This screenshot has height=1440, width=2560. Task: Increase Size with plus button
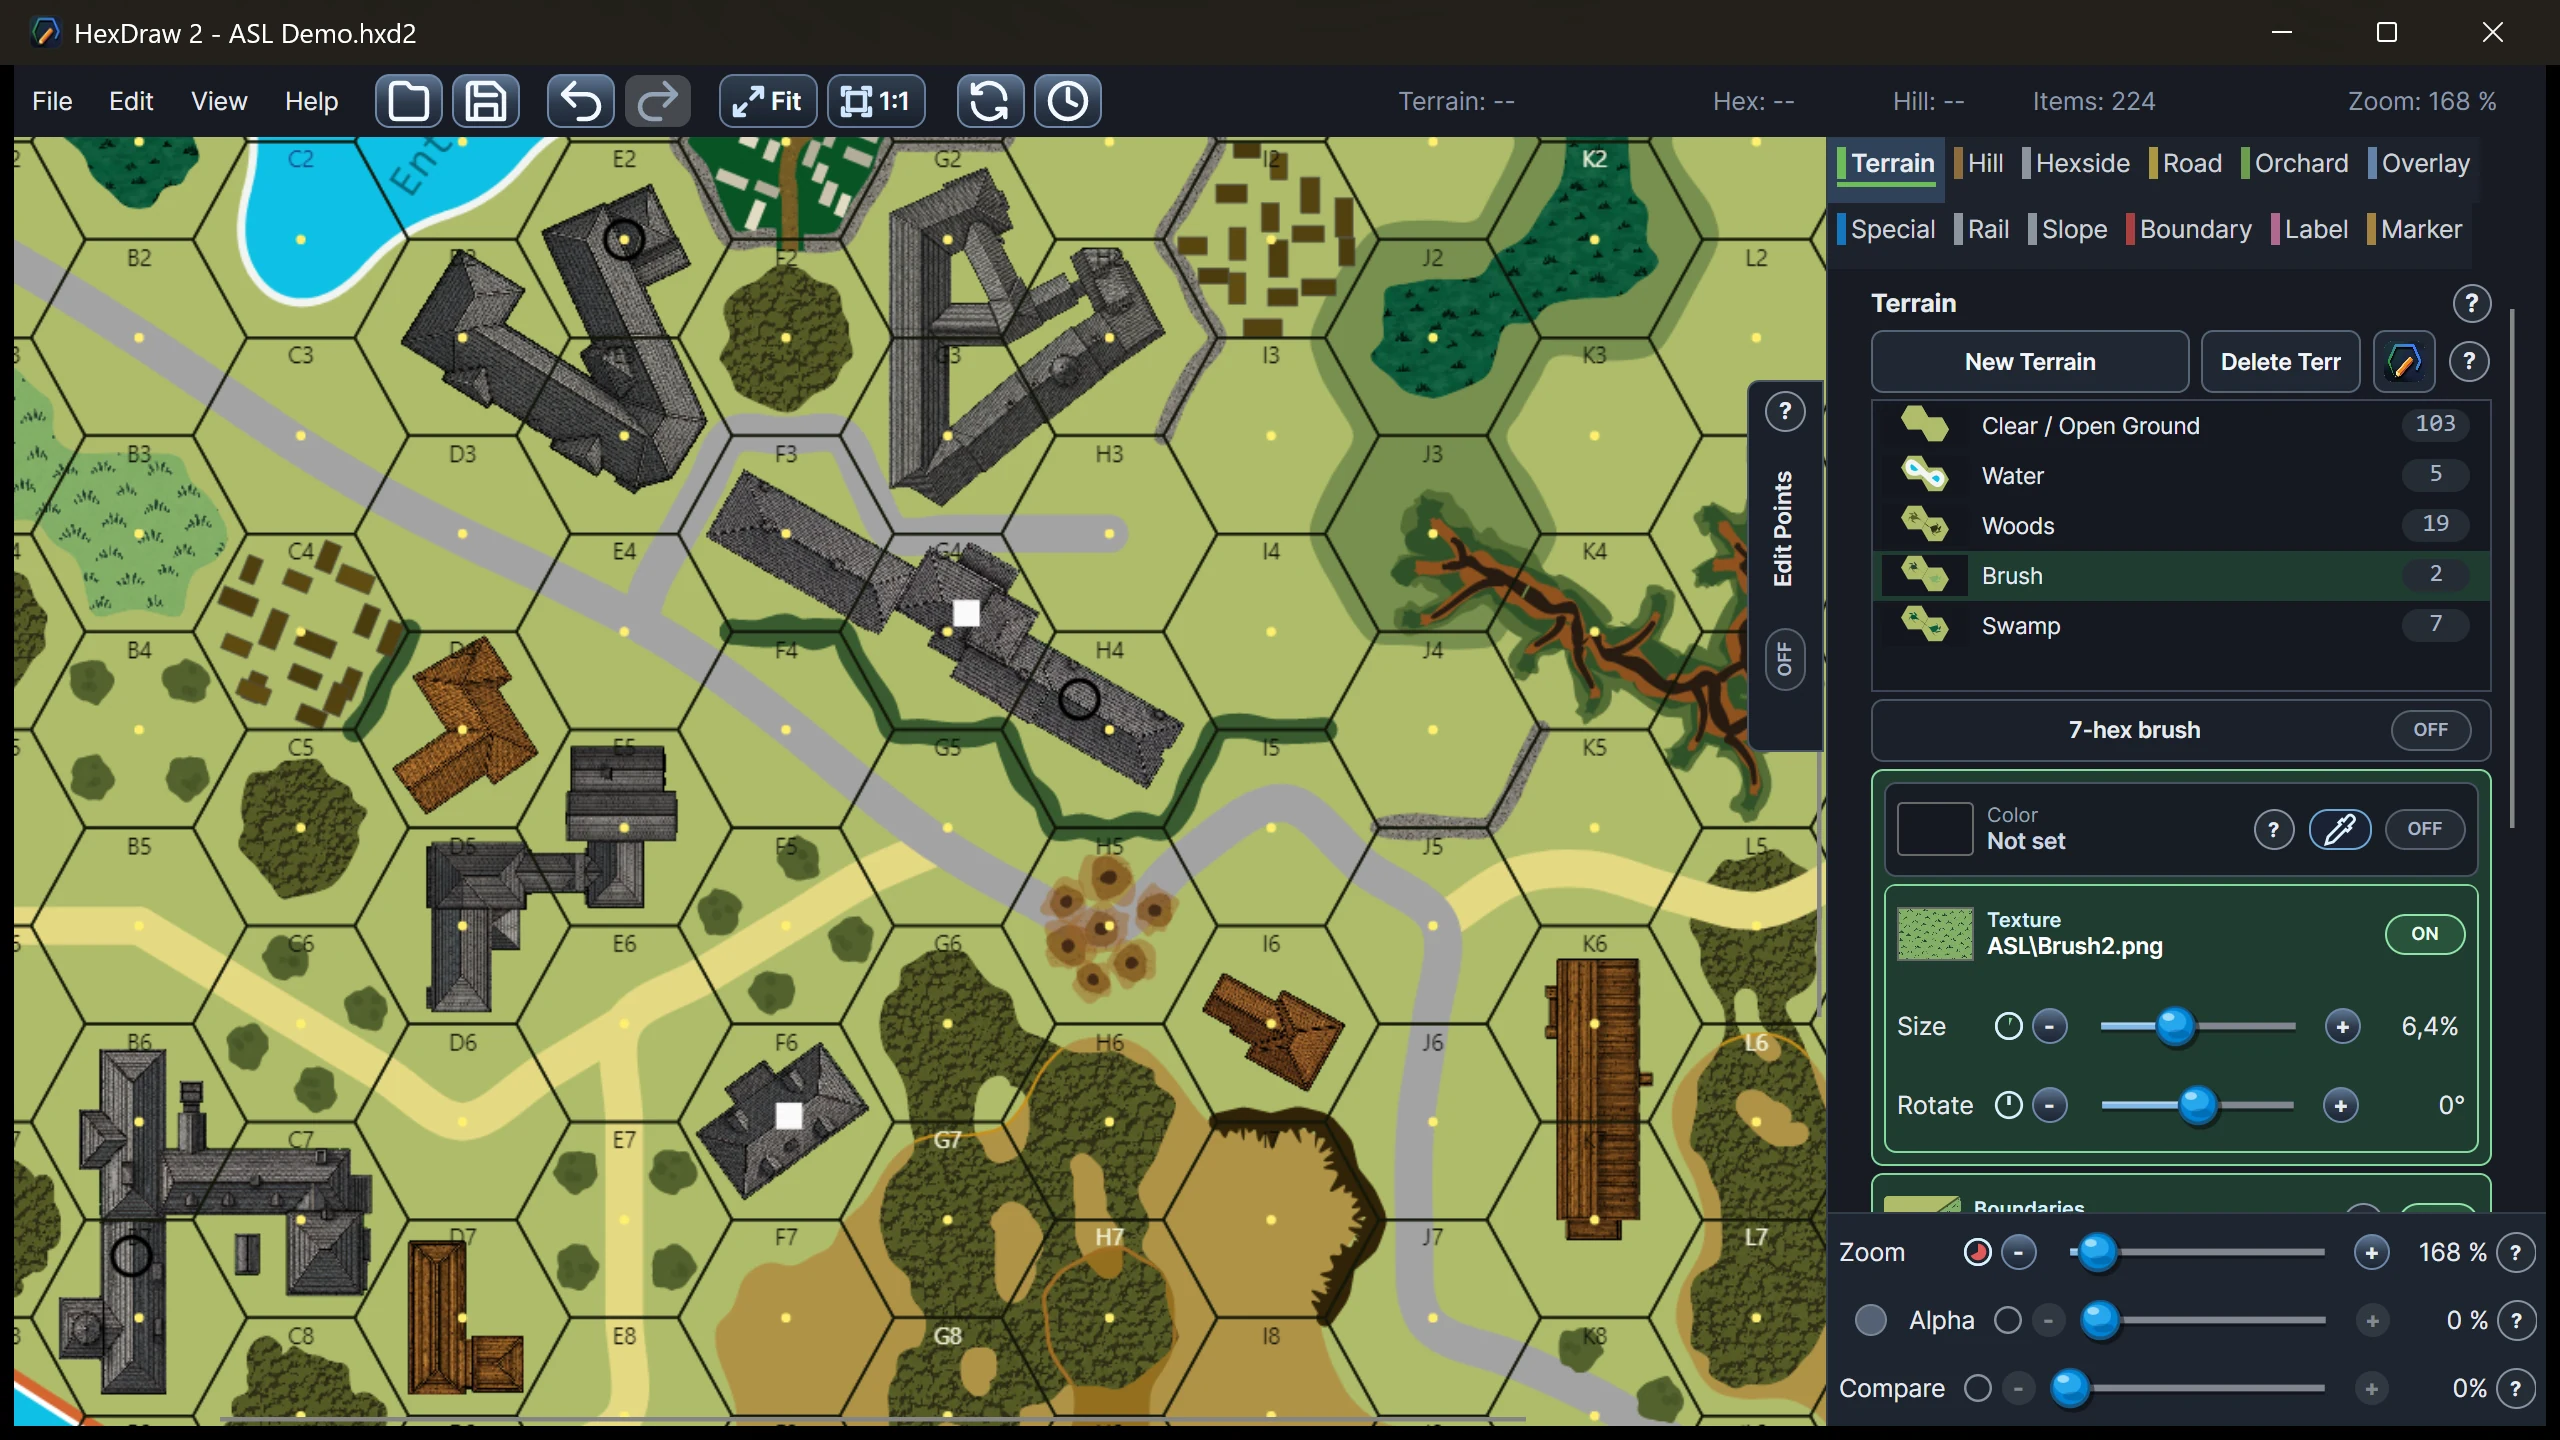tap(2342, 1026)
